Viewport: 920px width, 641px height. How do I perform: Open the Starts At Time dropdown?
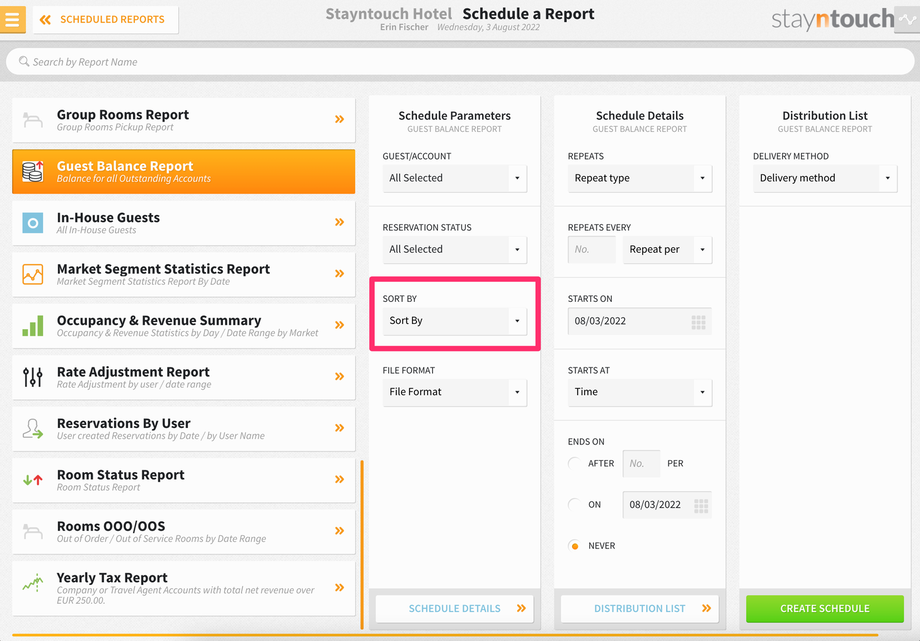(x=640, y=392)
